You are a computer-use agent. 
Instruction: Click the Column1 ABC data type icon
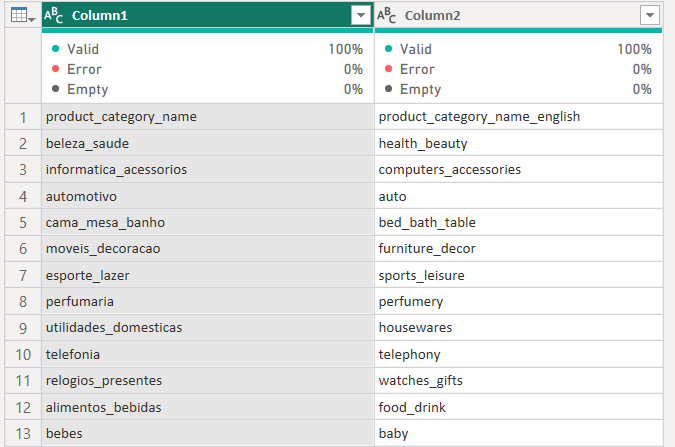(53, 16)
